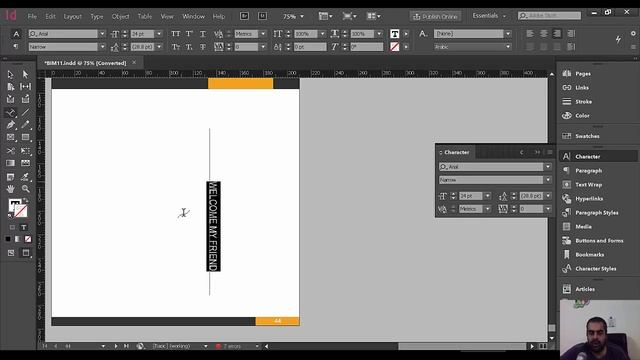Select the Free Transform tool
The height and width of the screenshot is (360, 640).
coord(25,151)
